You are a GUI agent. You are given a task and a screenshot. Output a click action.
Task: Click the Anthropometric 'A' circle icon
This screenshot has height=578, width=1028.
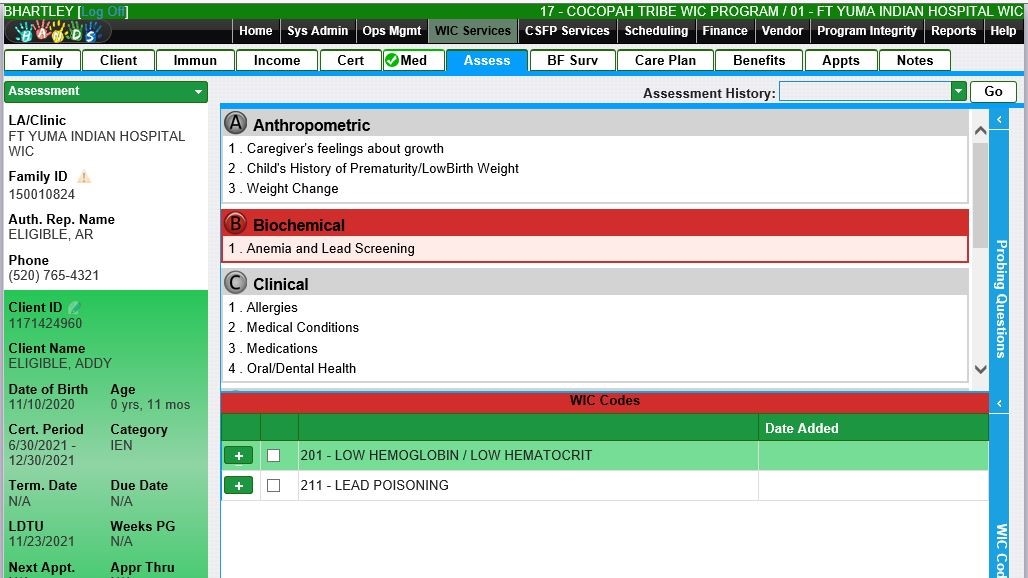(x=235, y=124)
